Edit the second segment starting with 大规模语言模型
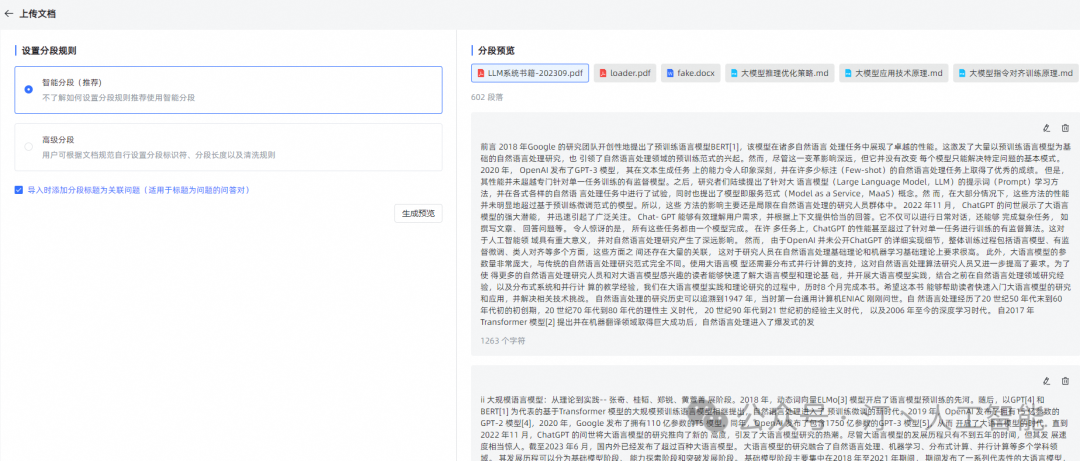Viewport: 1080px width, 461px height. 1047,381
